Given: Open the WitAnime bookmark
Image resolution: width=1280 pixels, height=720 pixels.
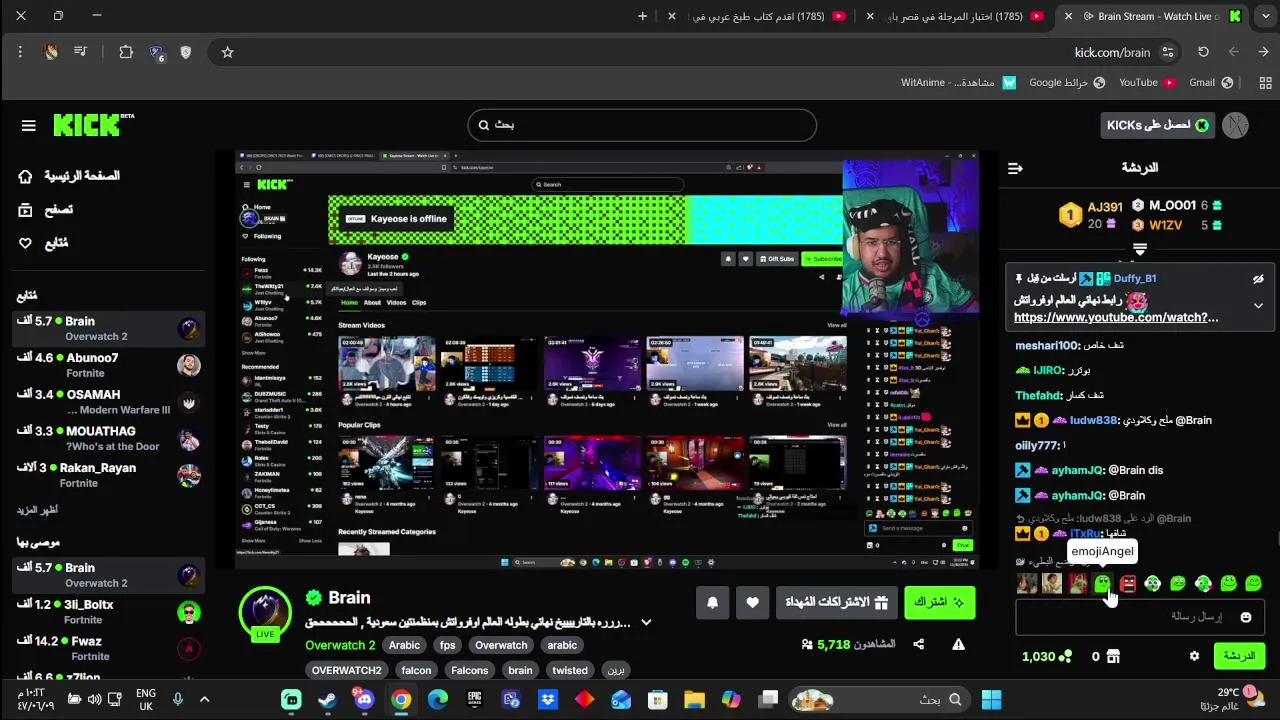Looking at the screenshot, I should (x=958, y=82).
